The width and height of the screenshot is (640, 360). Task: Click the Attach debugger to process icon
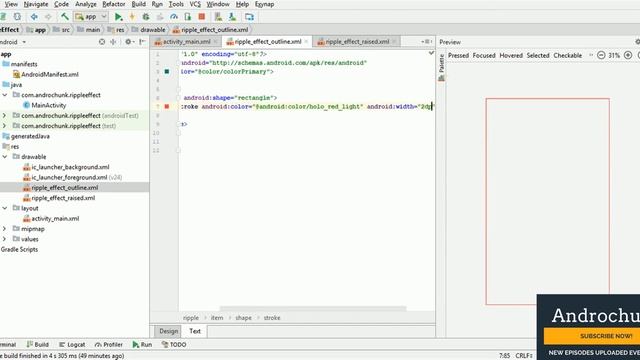click(188, 17)
